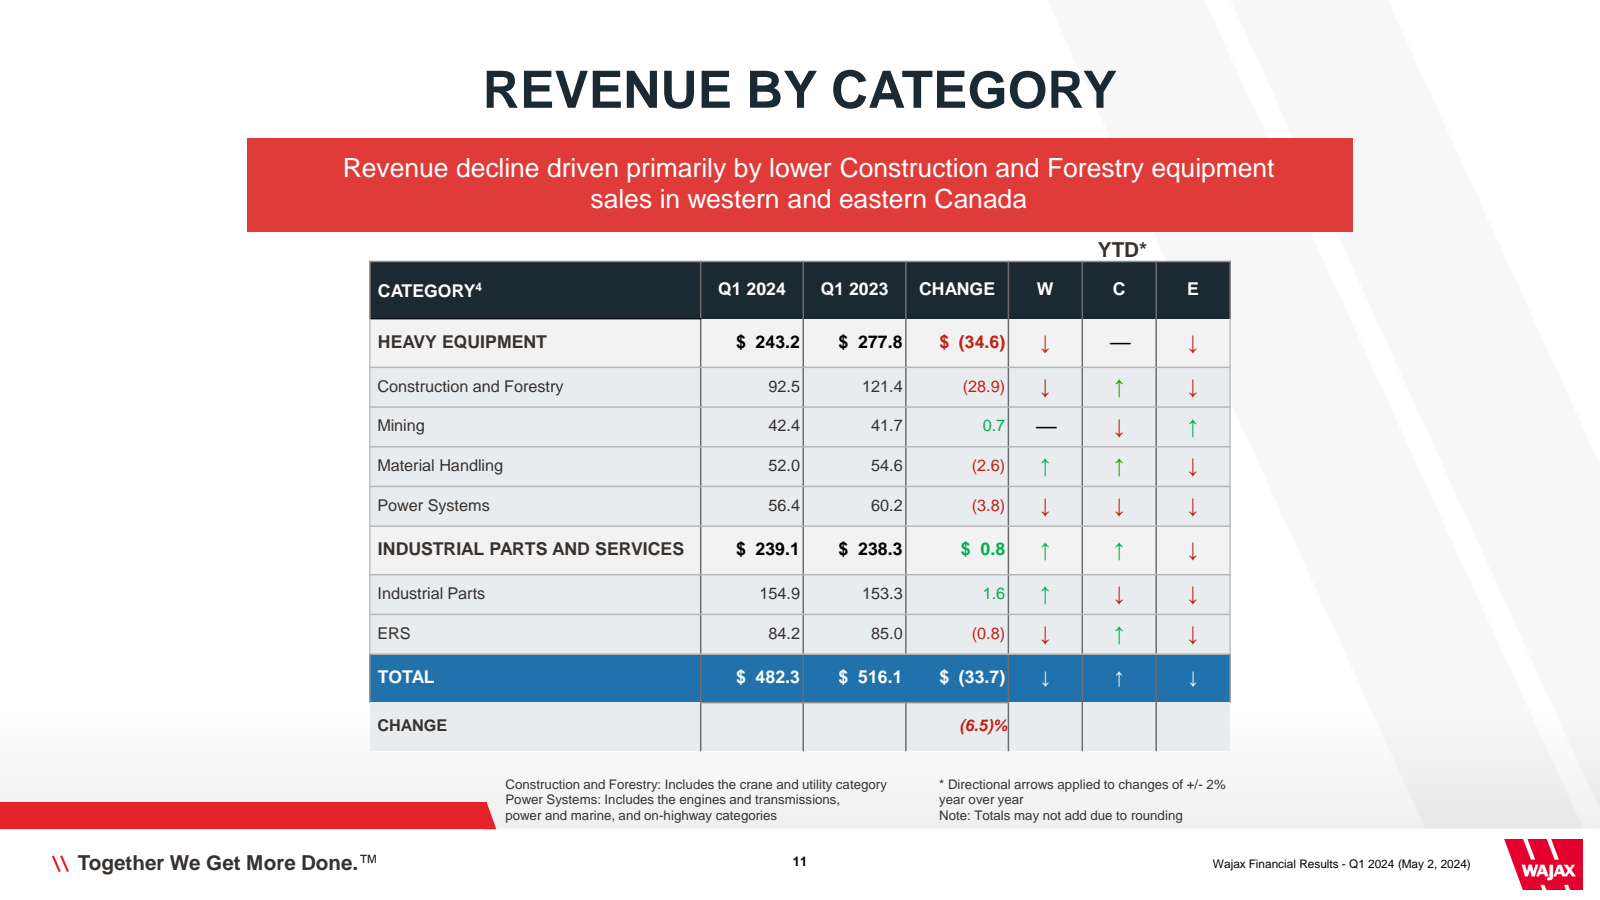The image size is (1600, 900).
Task: Click the Wajax logo
Action: pyautogui.click(x=1543, y=864)
